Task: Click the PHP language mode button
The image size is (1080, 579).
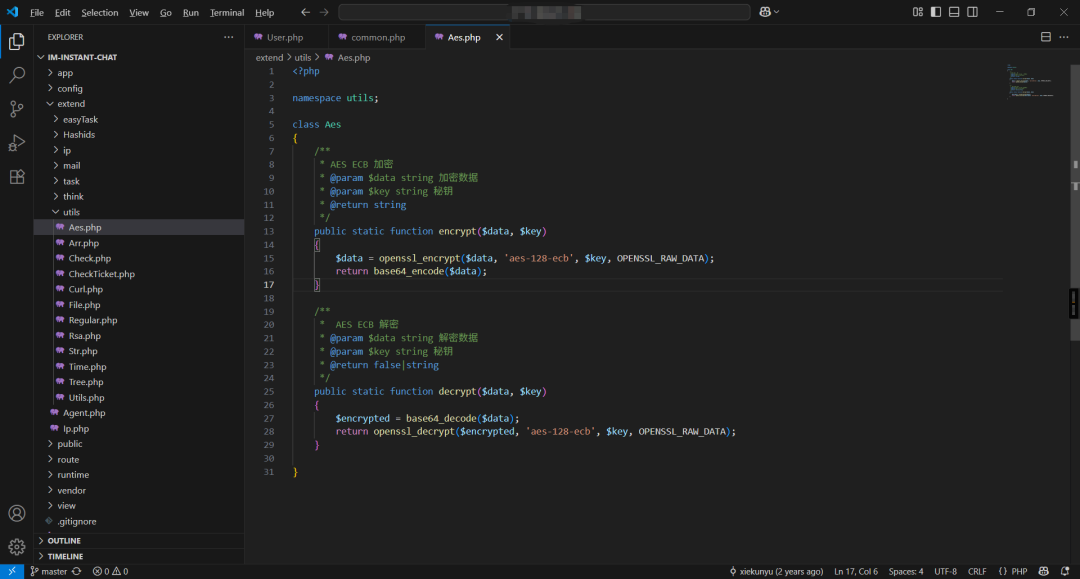Action: tap(1013, 571)
